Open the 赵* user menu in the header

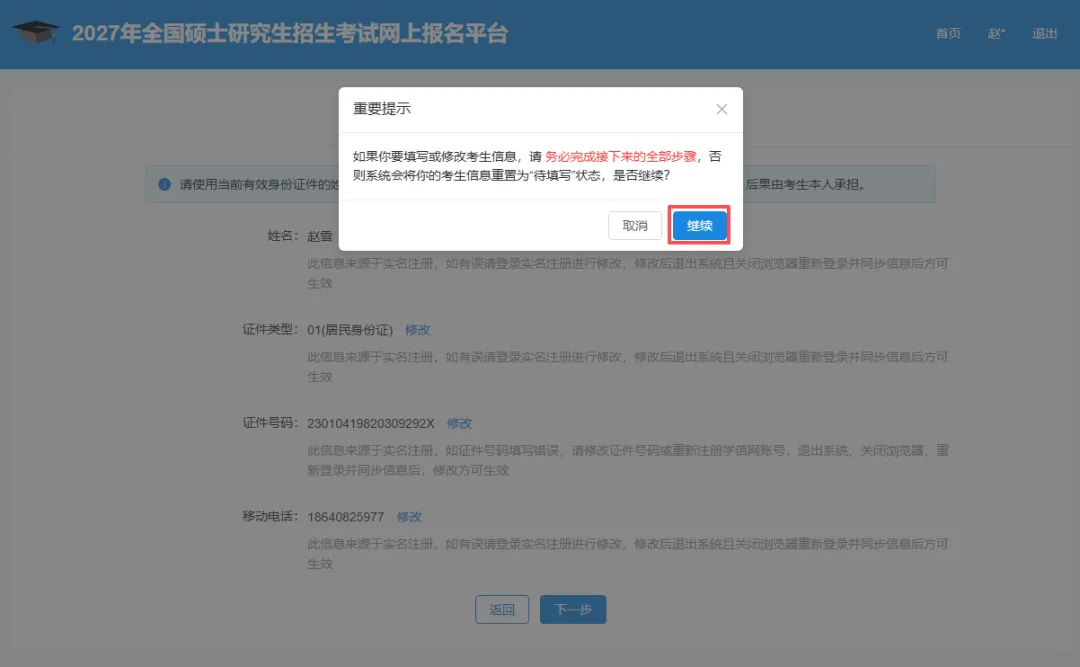click(x=996, y=33)
